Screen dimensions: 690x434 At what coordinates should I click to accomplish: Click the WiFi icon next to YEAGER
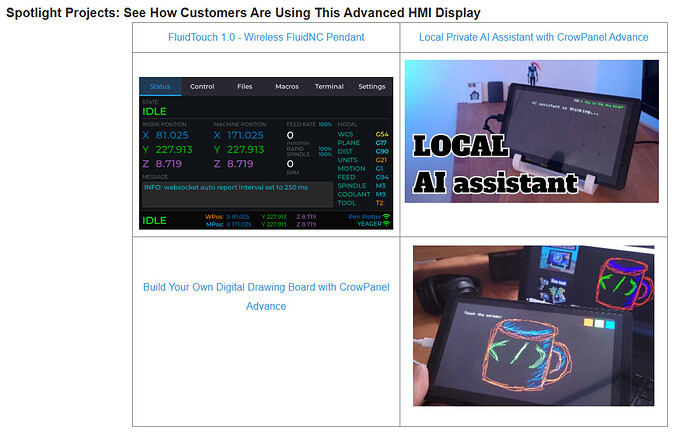click(x=386, y=225)
